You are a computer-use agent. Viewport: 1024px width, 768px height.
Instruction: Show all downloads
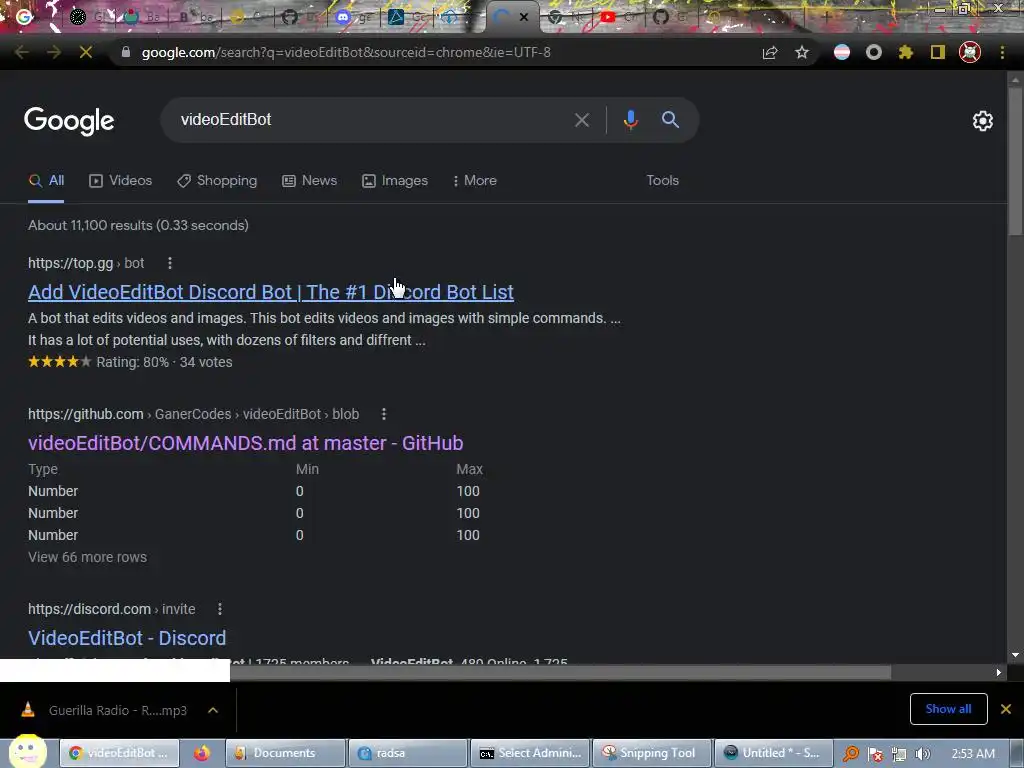click(x=948, y=709)
